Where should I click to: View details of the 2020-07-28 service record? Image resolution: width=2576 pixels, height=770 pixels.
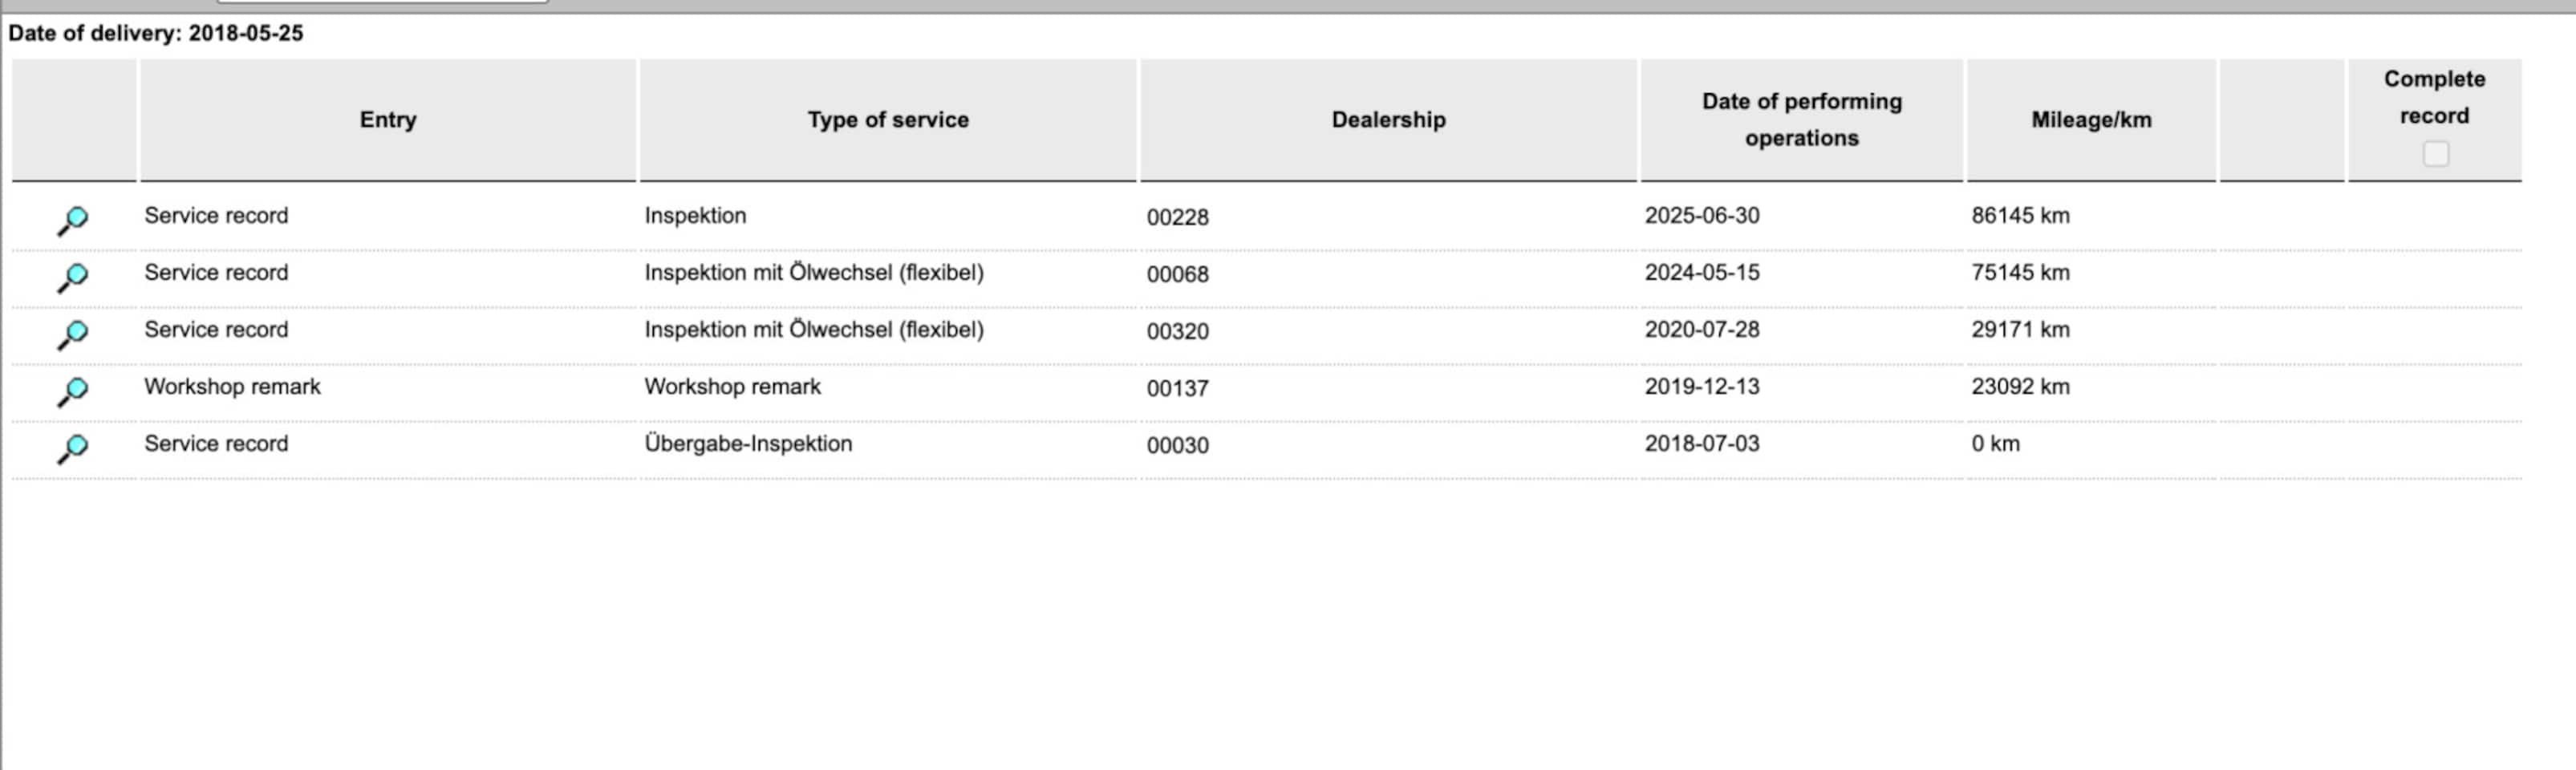pos(72,333)
